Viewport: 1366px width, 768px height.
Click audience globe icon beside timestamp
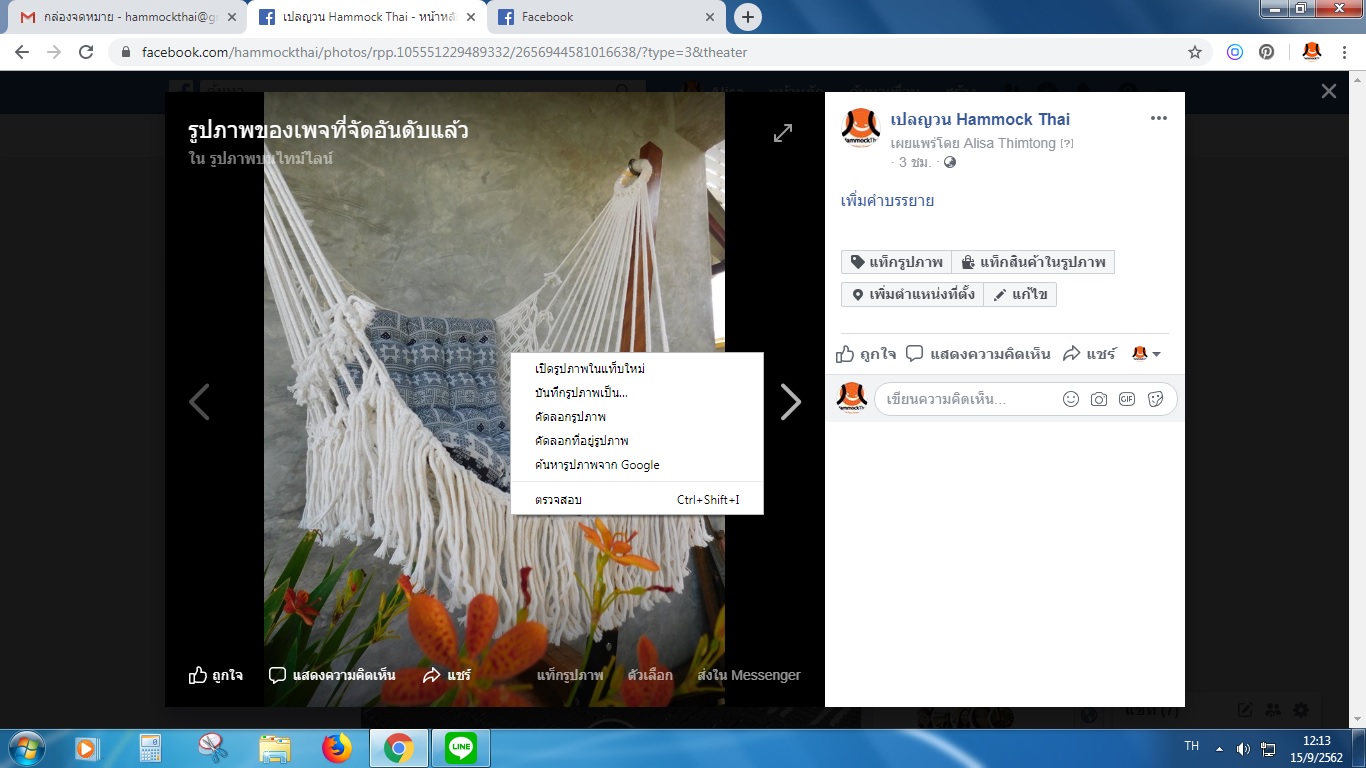[x=950, y=162]
